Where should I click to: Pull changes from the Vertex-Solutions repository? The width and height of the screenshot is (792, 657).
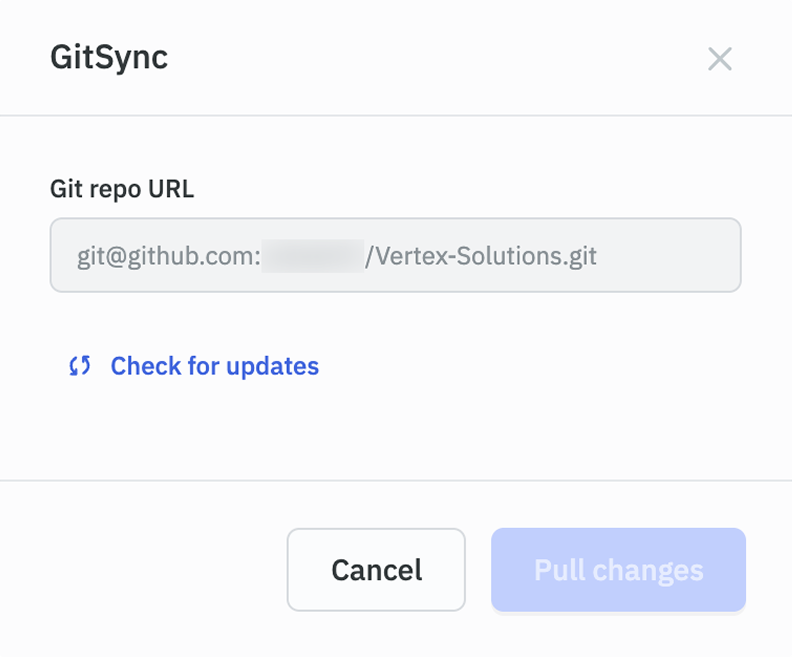(618, 570)
